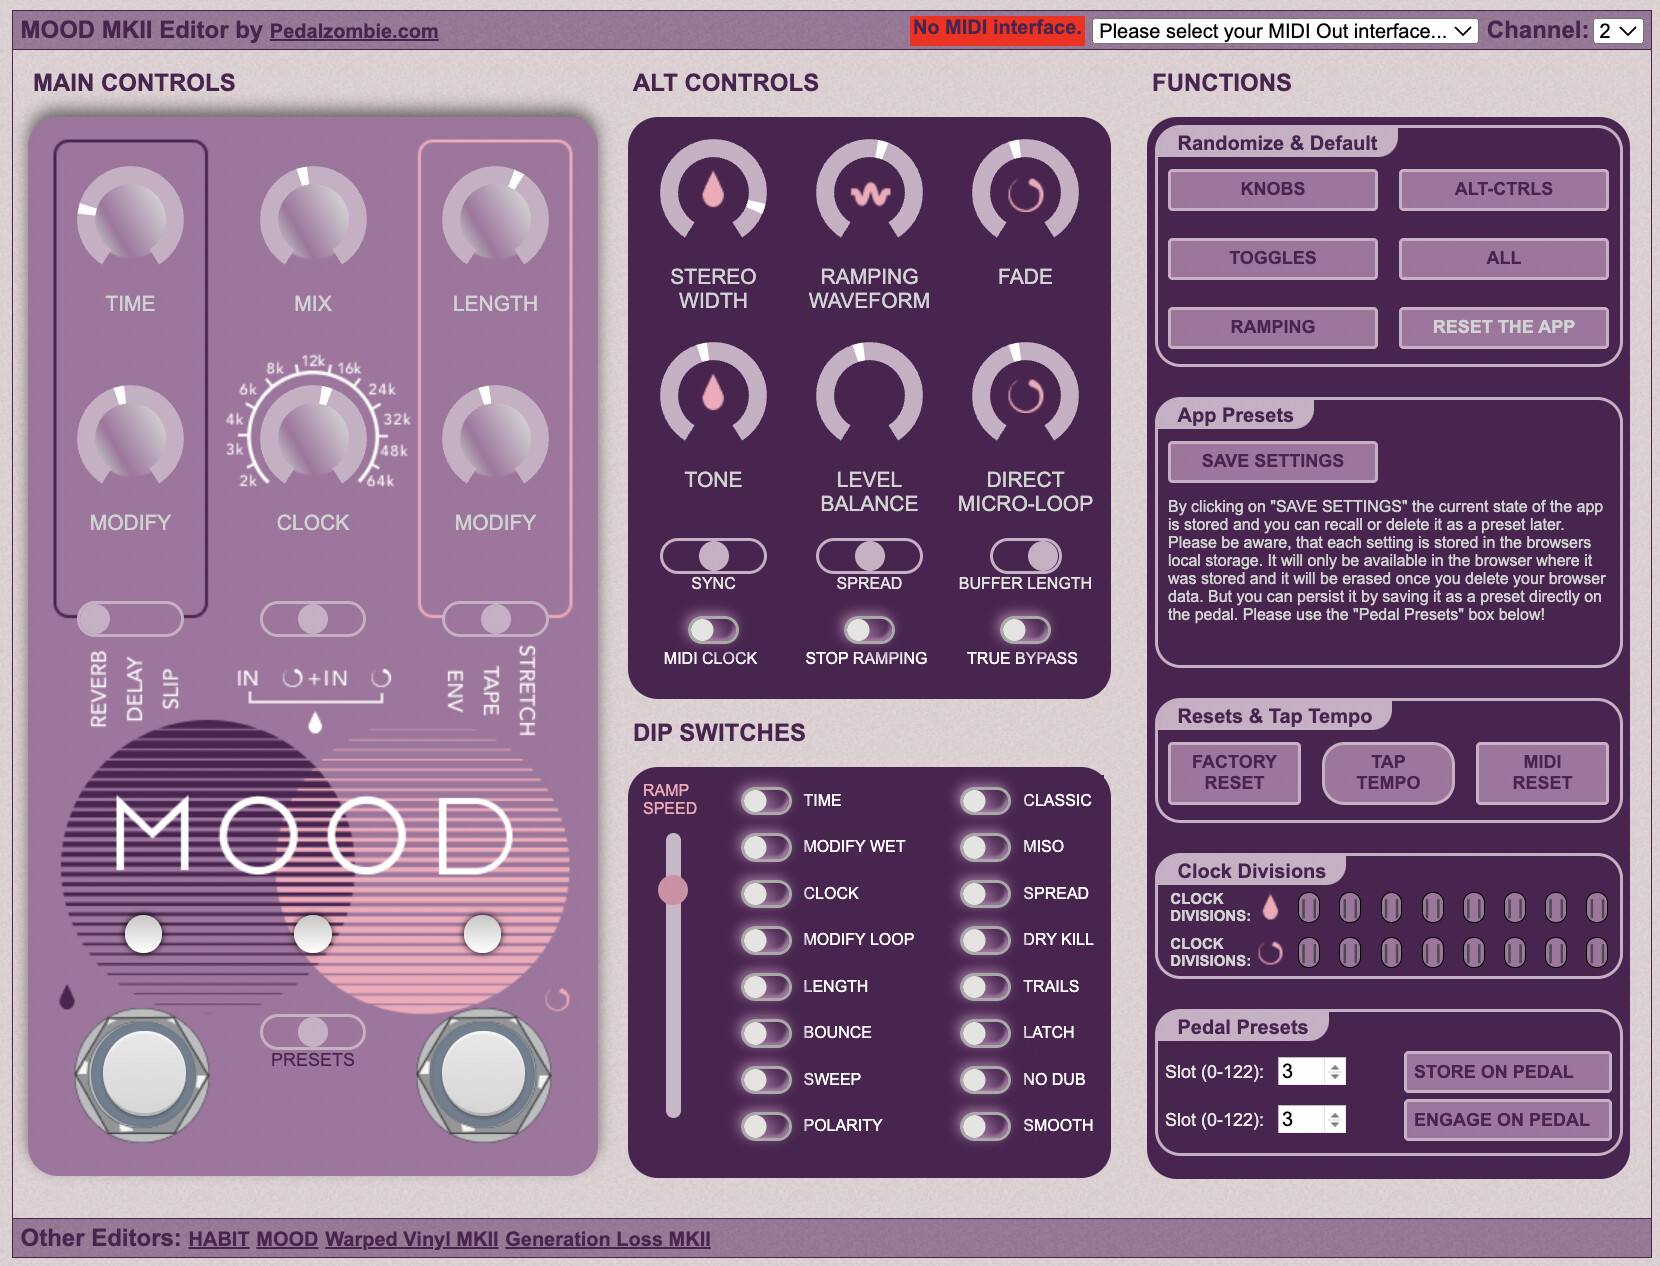Turn on the DRY KILL dip switch
Viewport: 1660px width, 1266px height.
pos(986,940)
